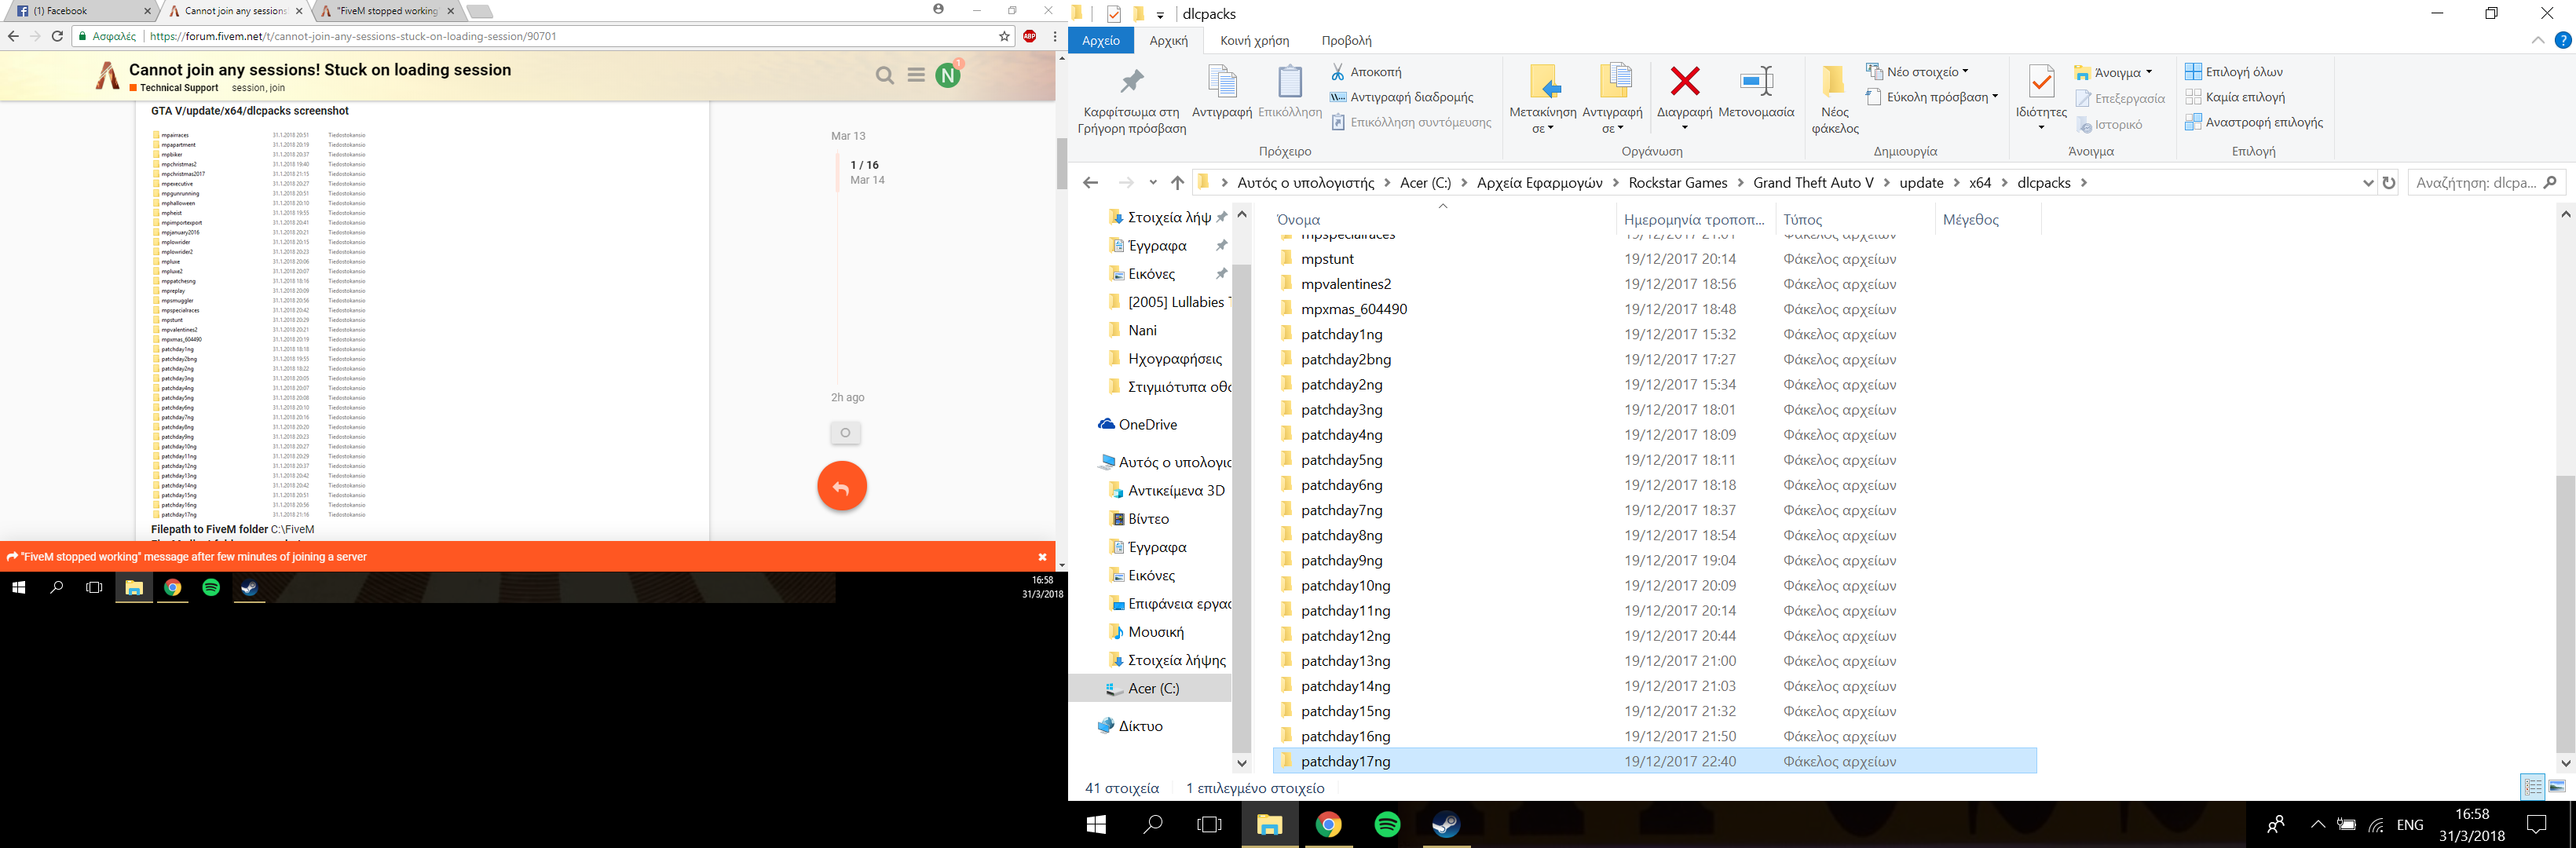The image size is (2576, 848).
Task: Select Acer (C:) in the navigation pane
Action: tap(1152, 688)
